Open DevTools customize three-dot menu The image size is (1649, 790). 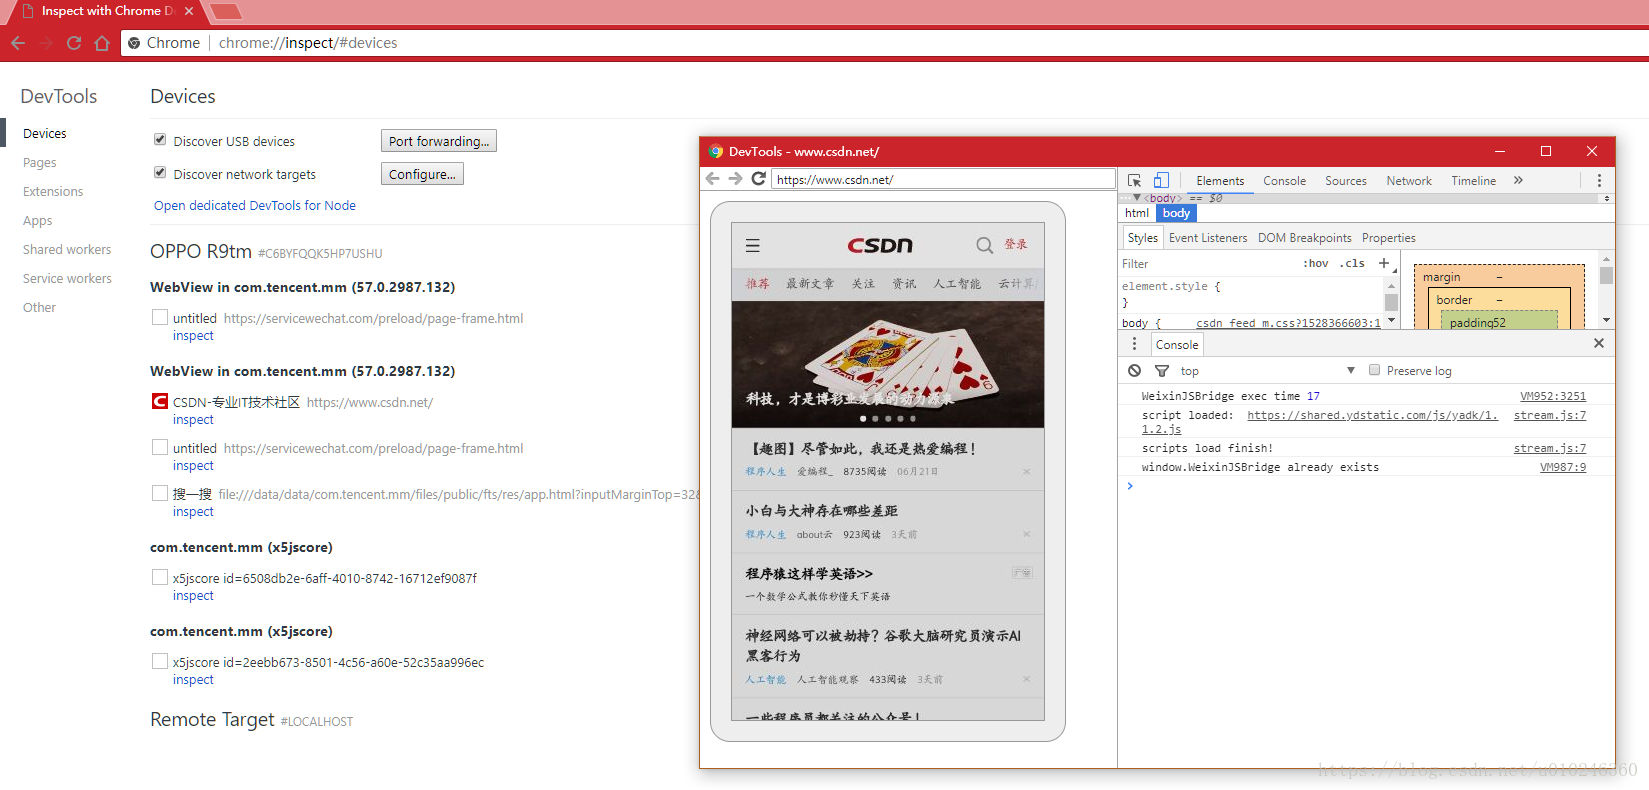[x=1599, y=181]
